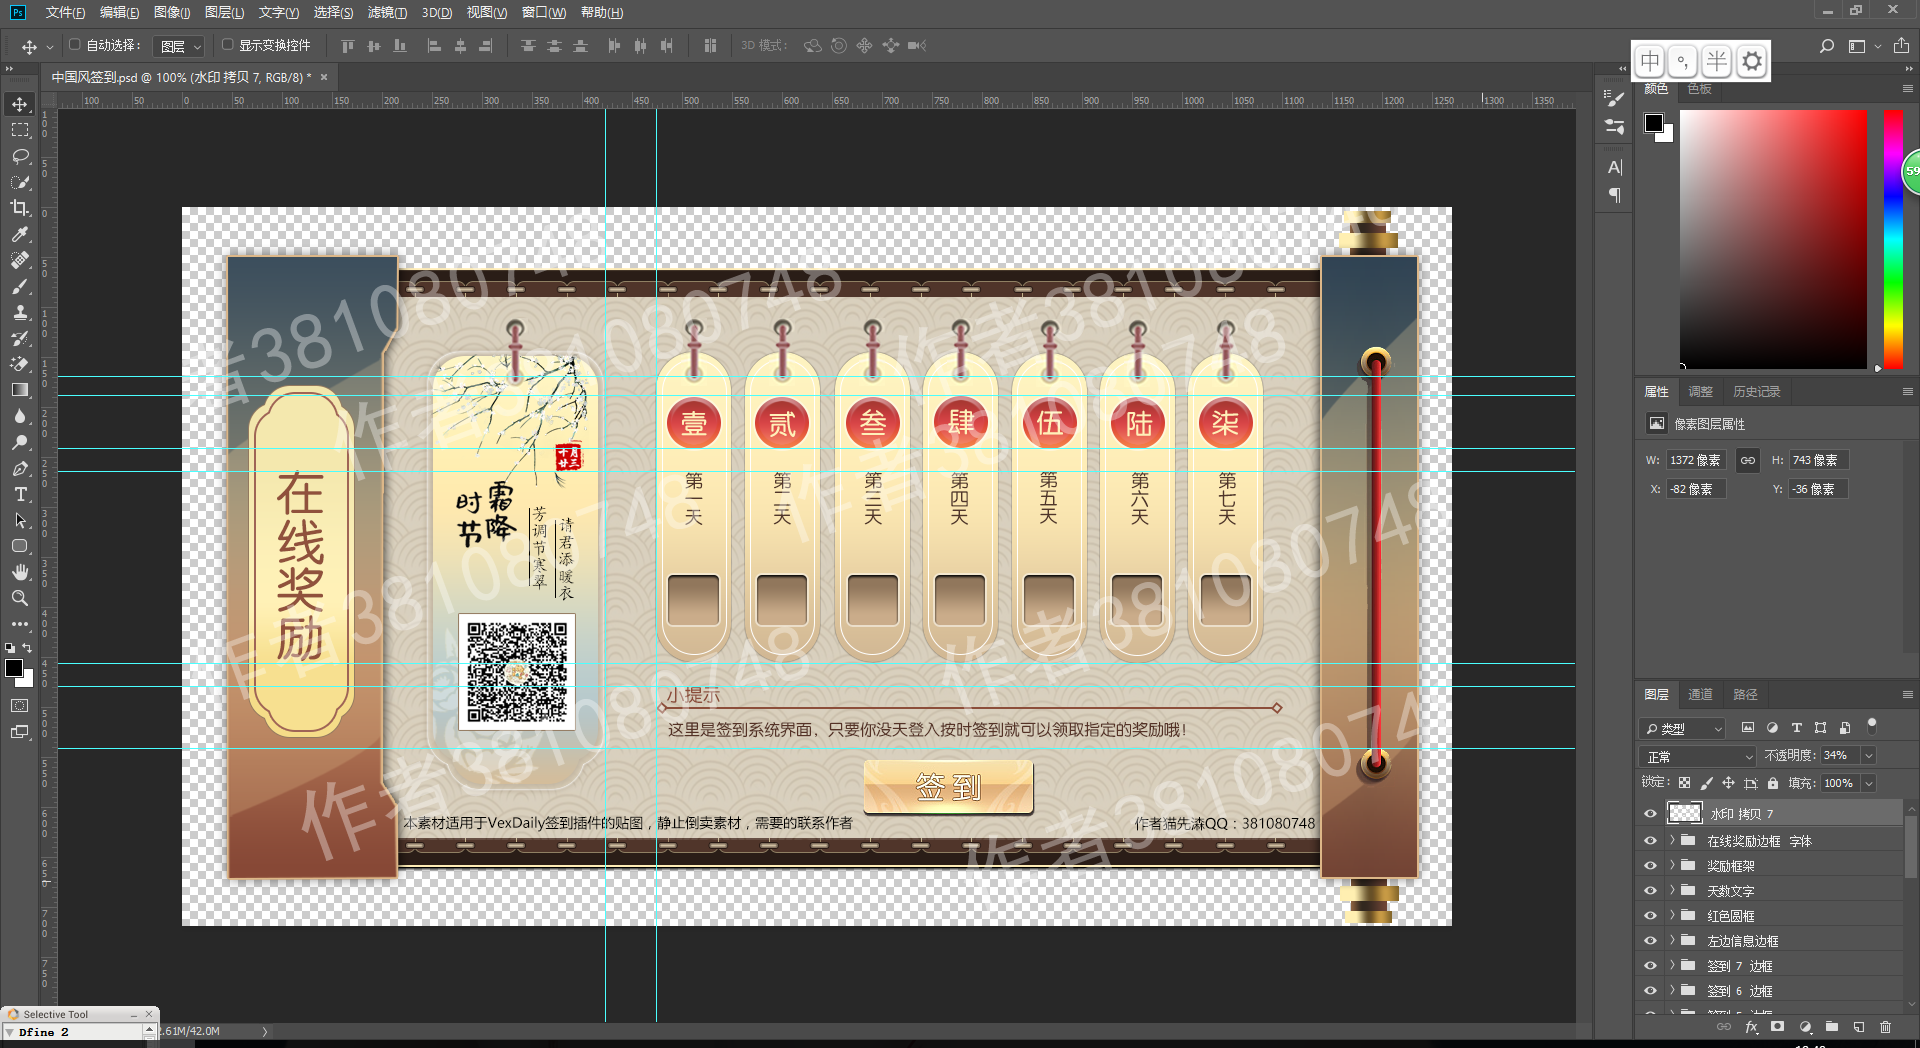Delete layer using the trash icon

1885,1027
